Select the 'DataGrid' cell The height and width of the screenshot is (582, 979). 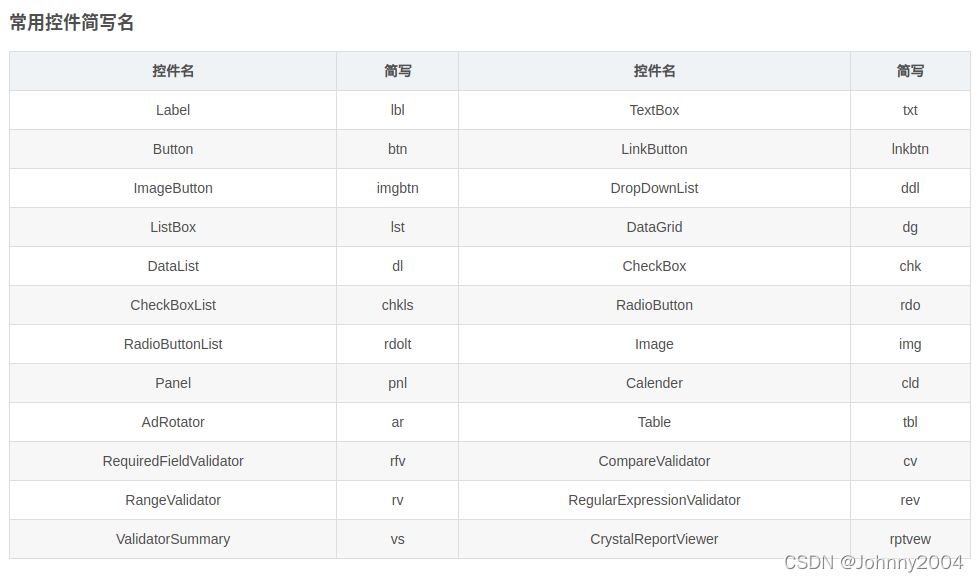(654, 227)
